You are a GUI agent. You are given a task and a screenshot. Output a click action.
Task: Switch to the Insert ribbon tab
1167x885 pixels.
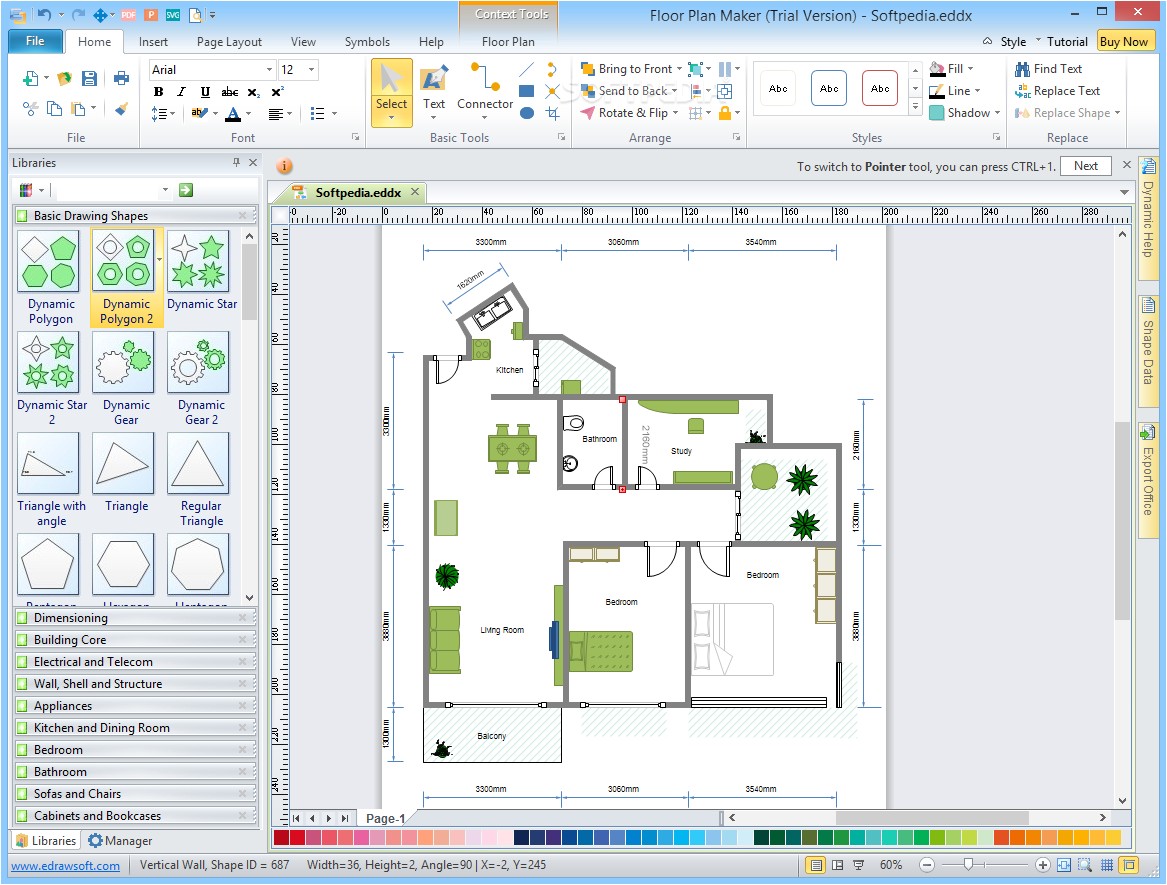(153, 41)
